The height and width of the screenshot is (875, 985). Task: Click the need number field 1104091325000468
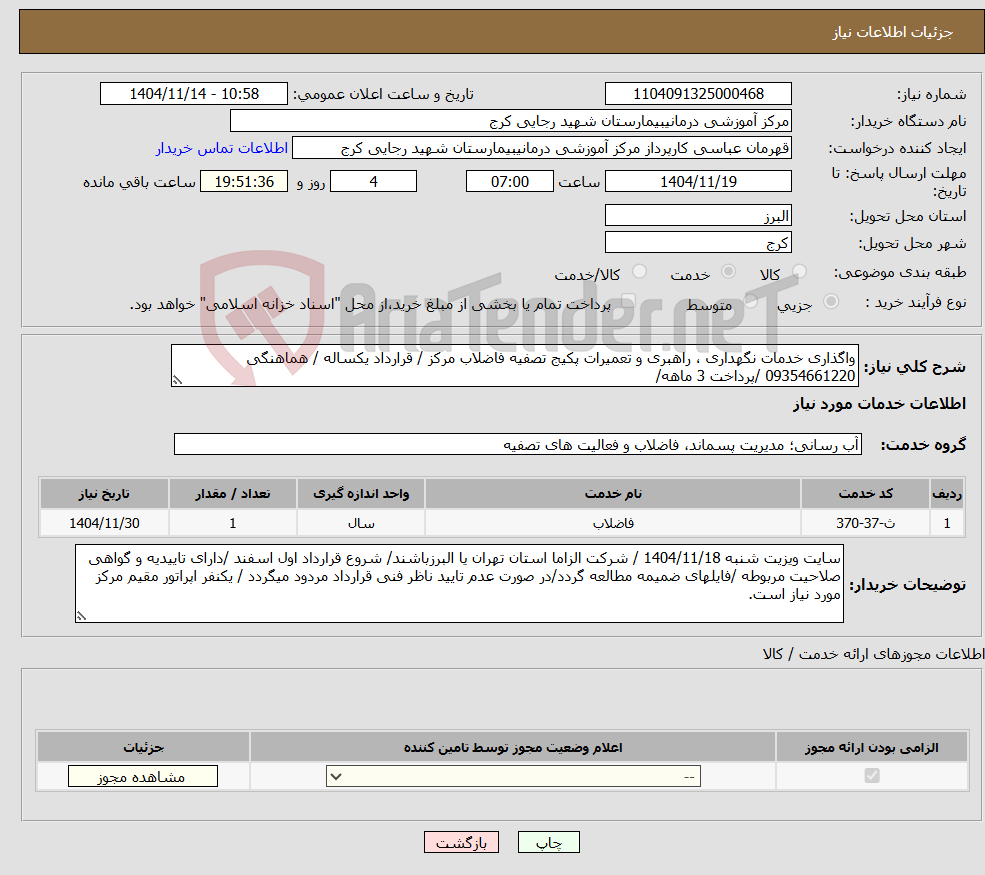click(x=698, y=94)
